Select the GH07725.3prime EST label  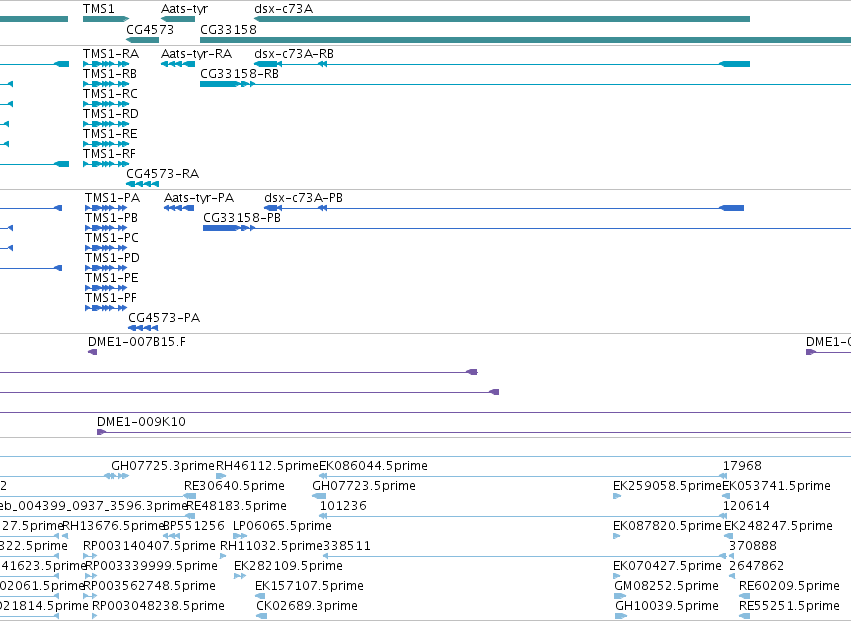163,466
